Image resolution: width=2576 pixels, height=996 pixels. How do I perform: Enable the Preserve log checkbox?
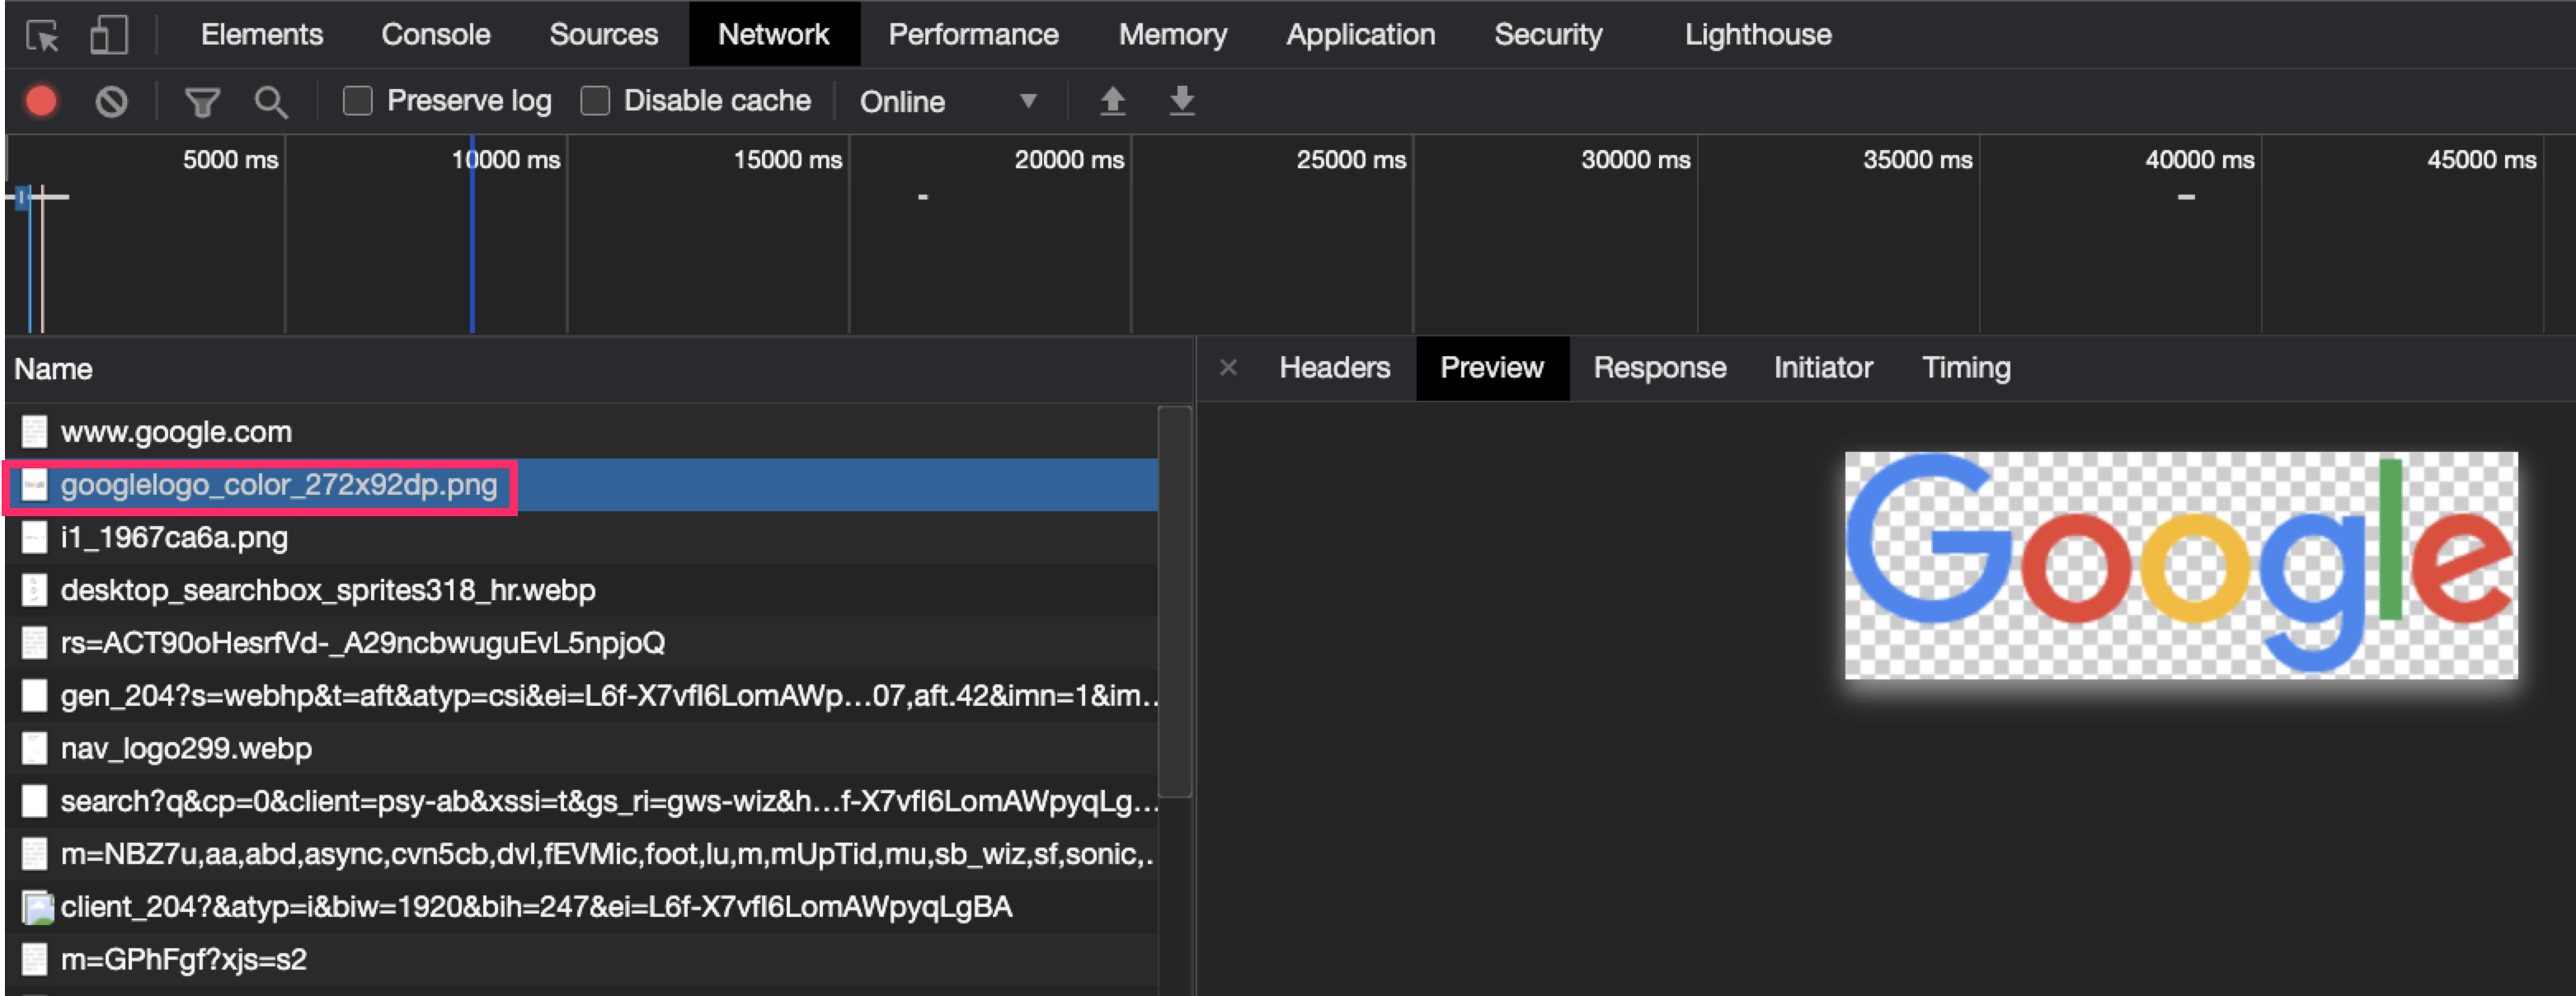click(x=357, y=101)
